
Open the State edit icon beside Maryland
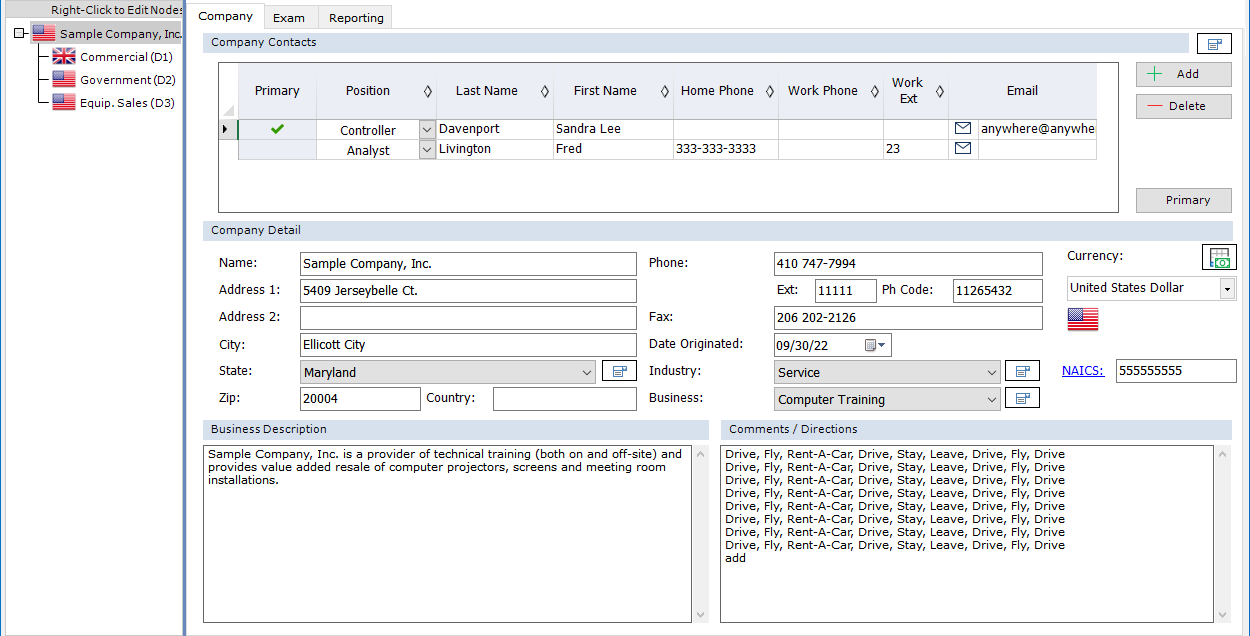click(618, 370)
